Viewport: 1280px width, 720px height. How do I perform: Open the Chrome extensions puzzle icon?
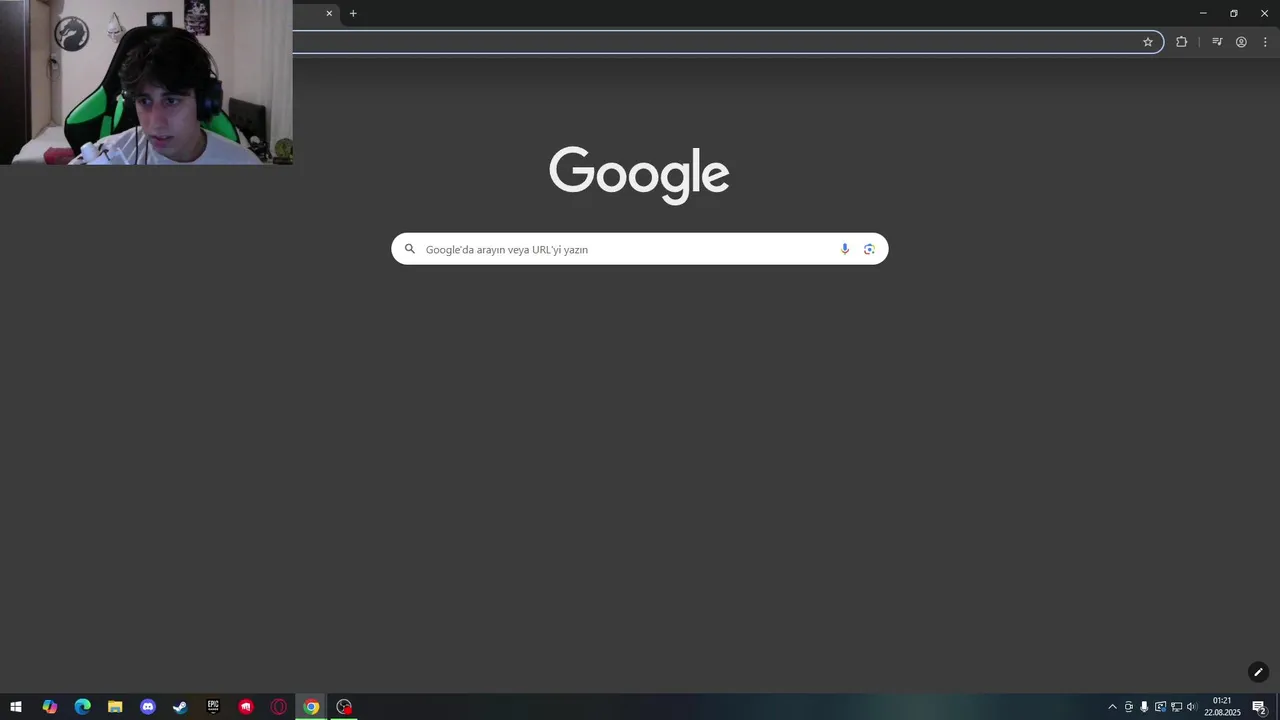point(1181,42)
